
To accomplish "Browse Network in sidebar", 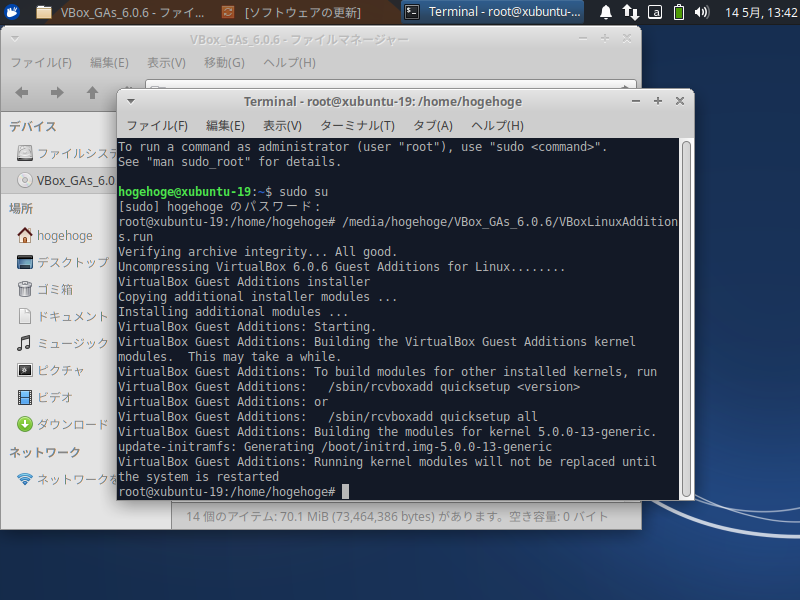I will (66, 479).
